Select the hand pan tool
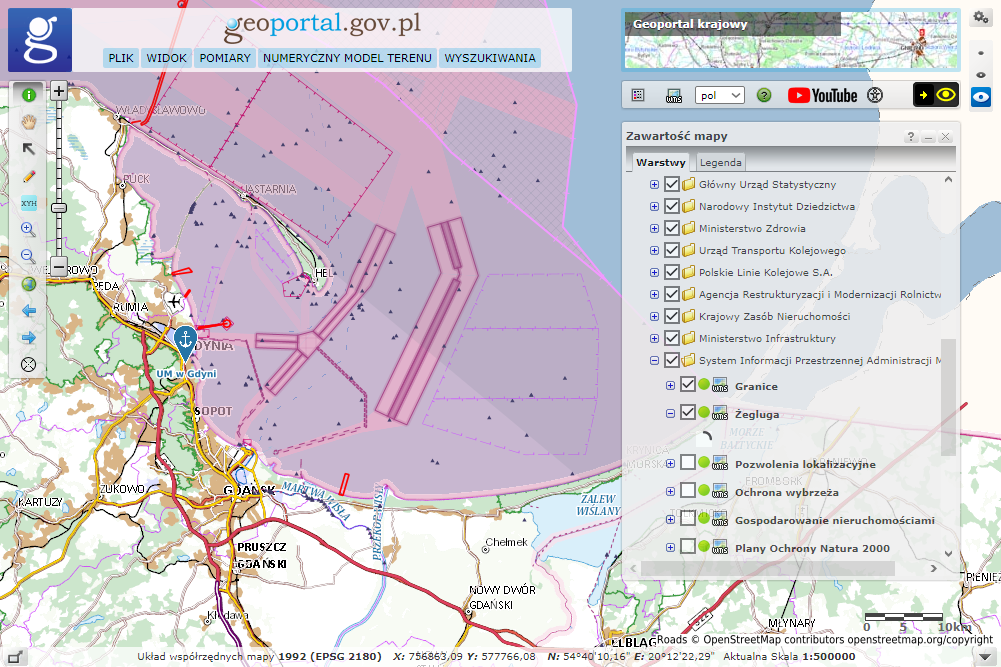Image resolution: width=1001 pixels, height=667 pixels. click(x=29, y=122)
